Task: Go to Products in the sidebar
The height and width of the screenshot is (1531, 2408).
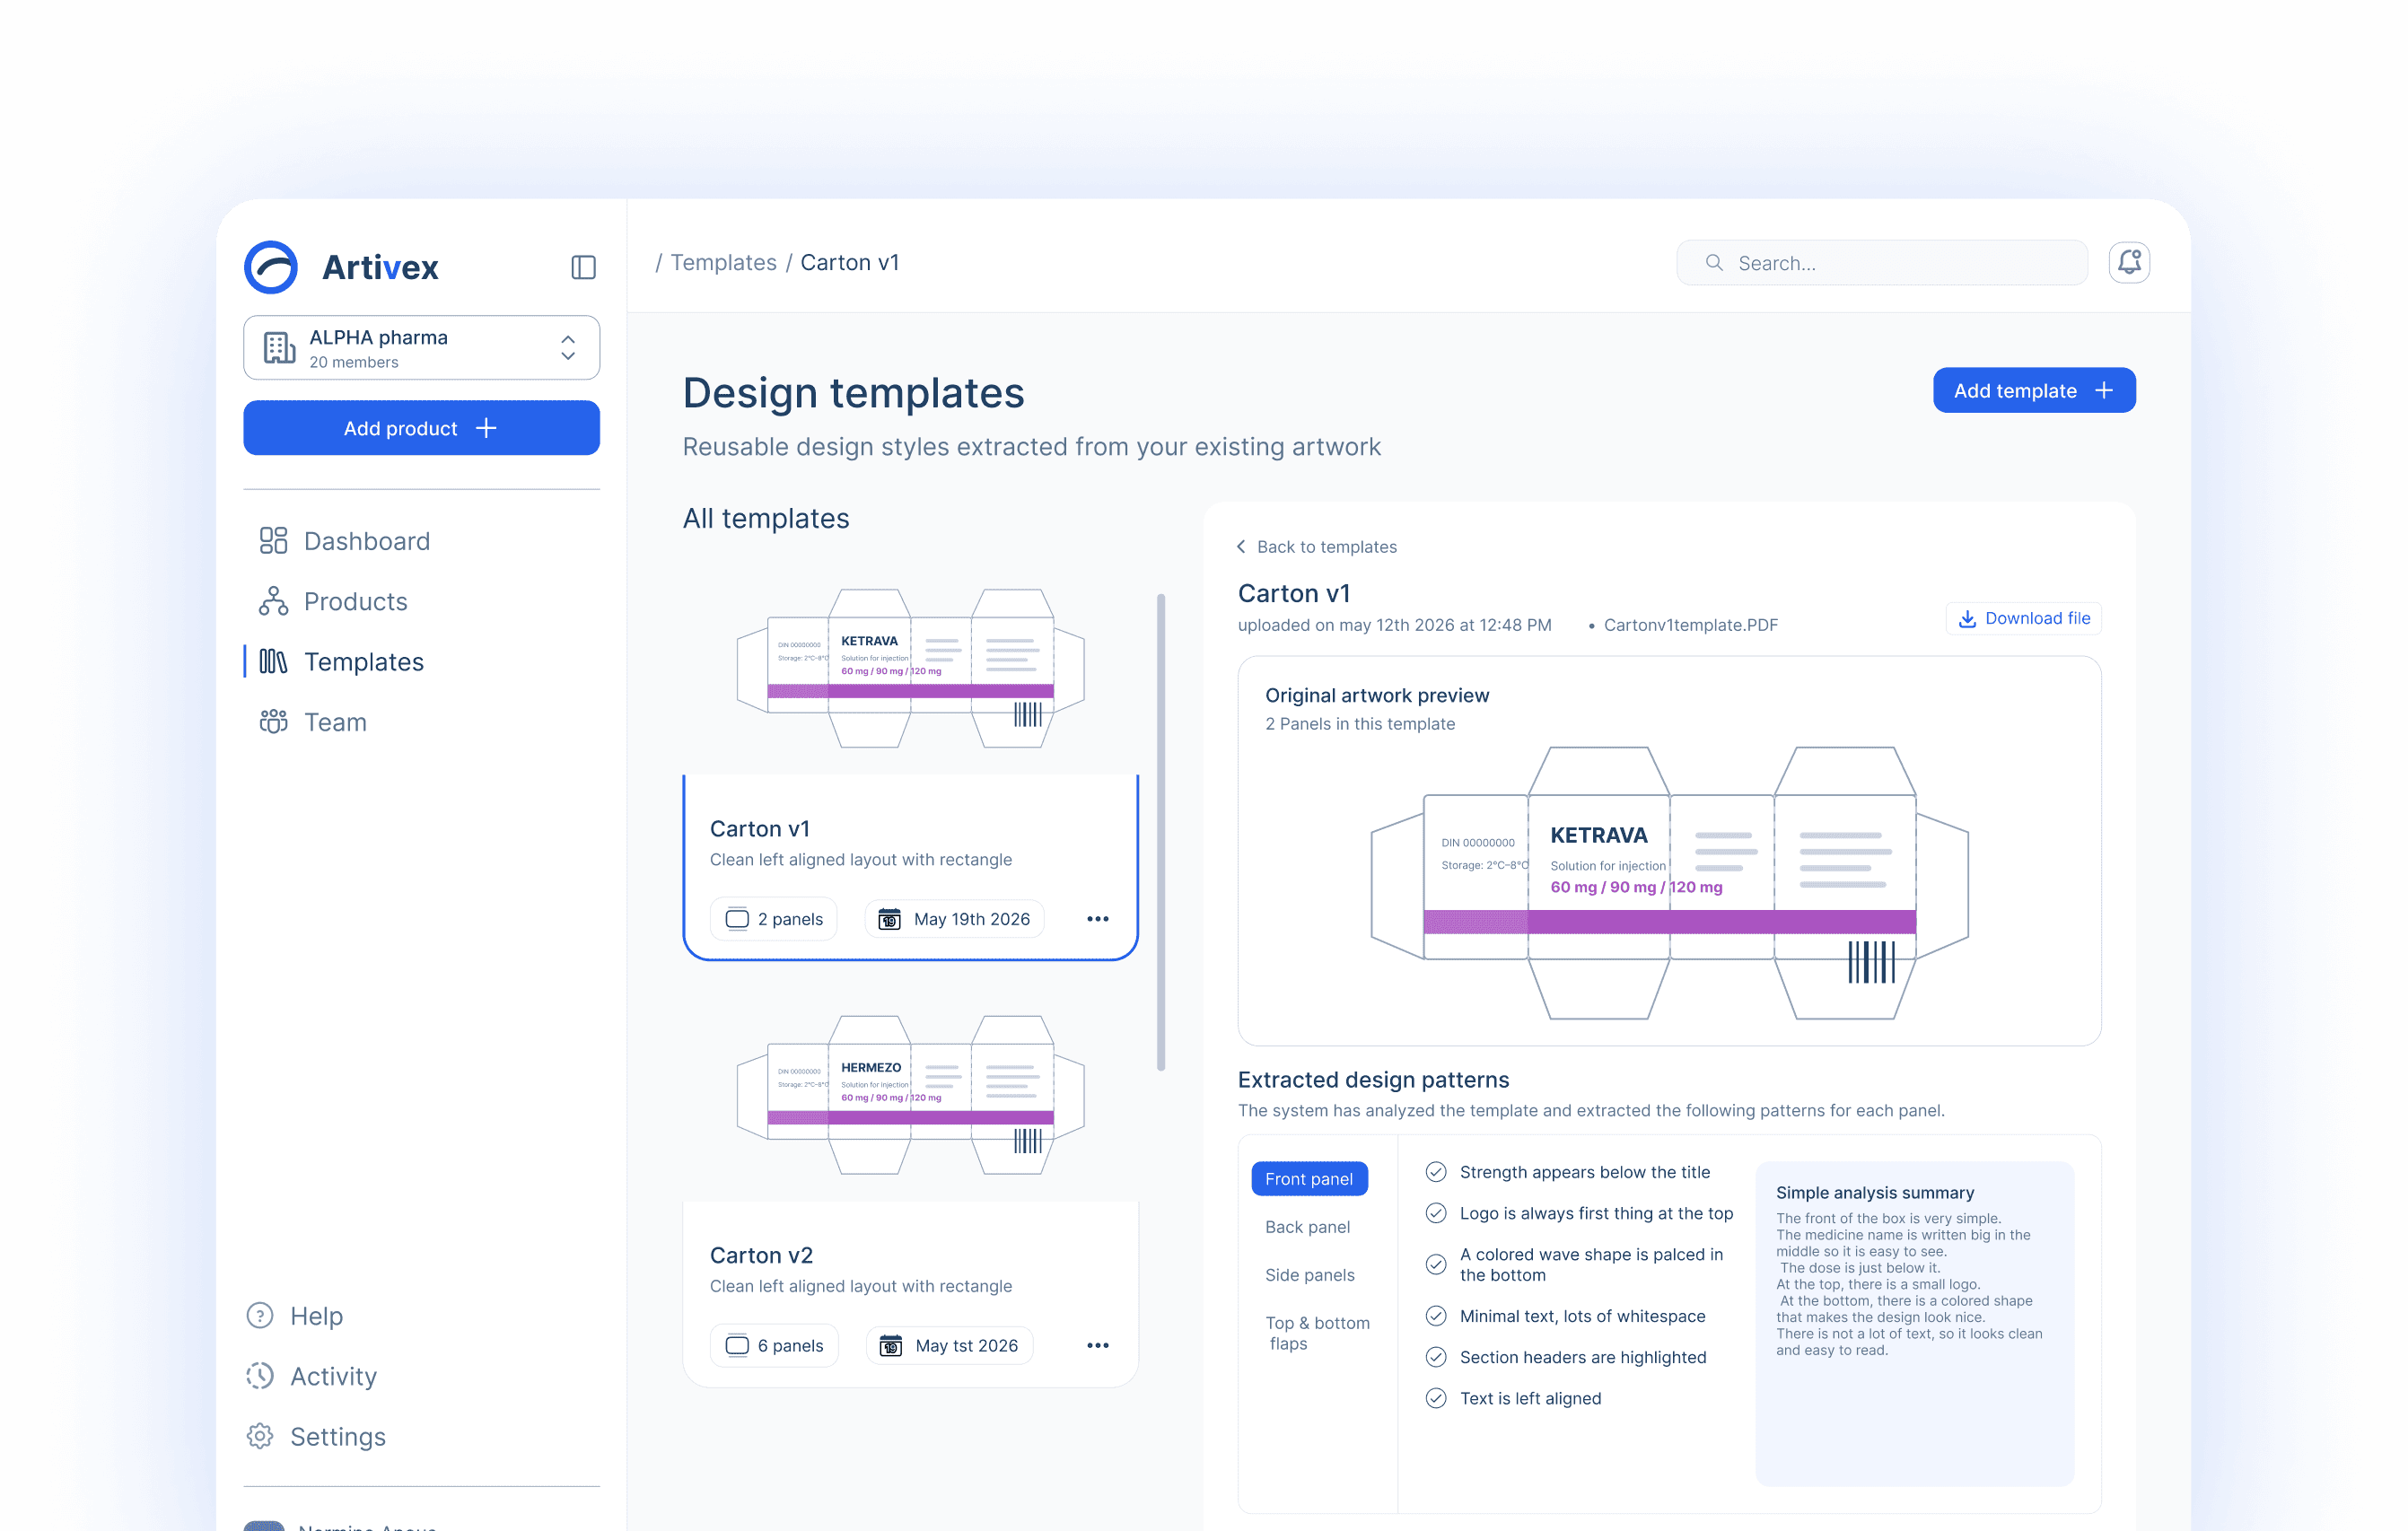Action: click(333, 601)
